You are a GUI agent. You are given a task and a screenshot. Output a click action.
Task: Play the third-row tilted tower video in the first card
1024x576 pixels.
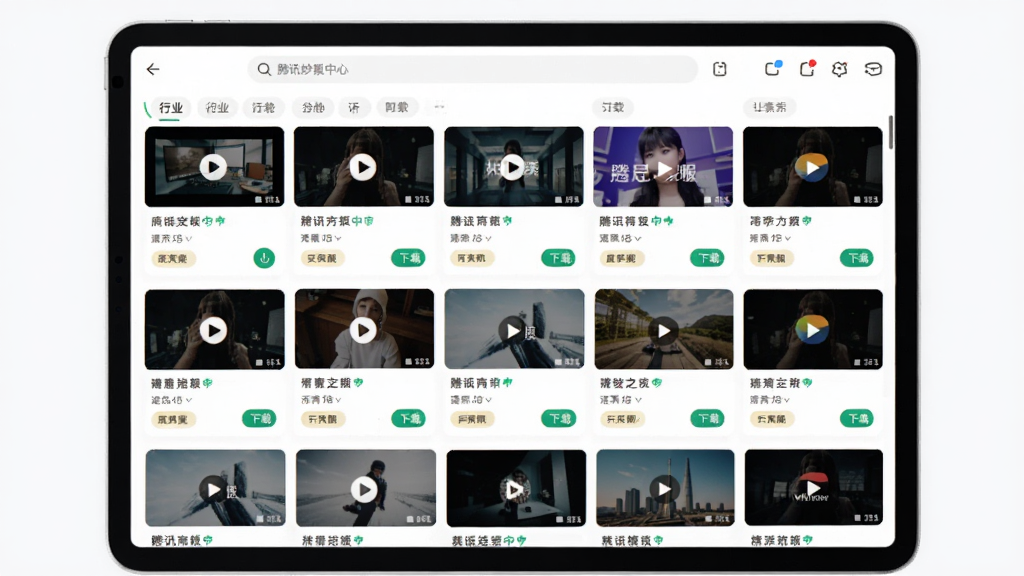click(x=214, y=489)
